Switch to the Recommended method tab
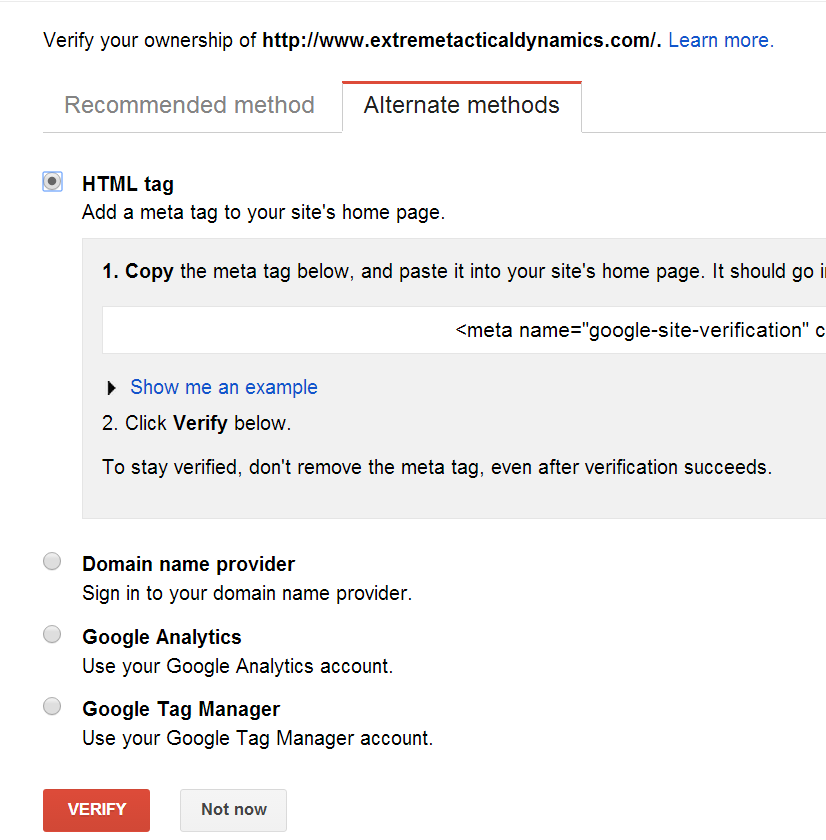 (189, 106)
